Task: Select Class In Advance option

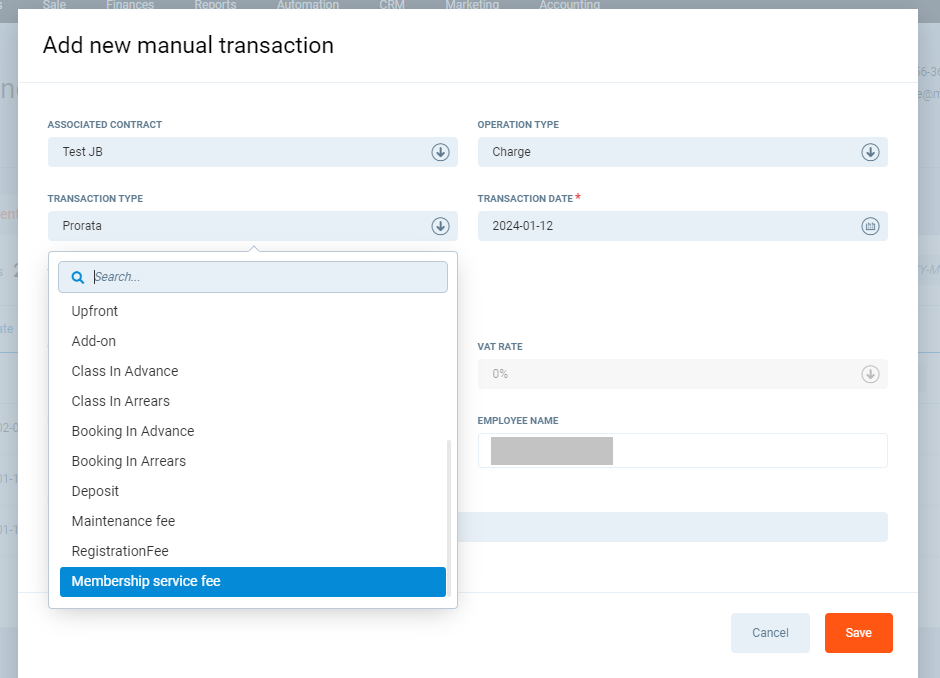Action: [x=125, y=371]
